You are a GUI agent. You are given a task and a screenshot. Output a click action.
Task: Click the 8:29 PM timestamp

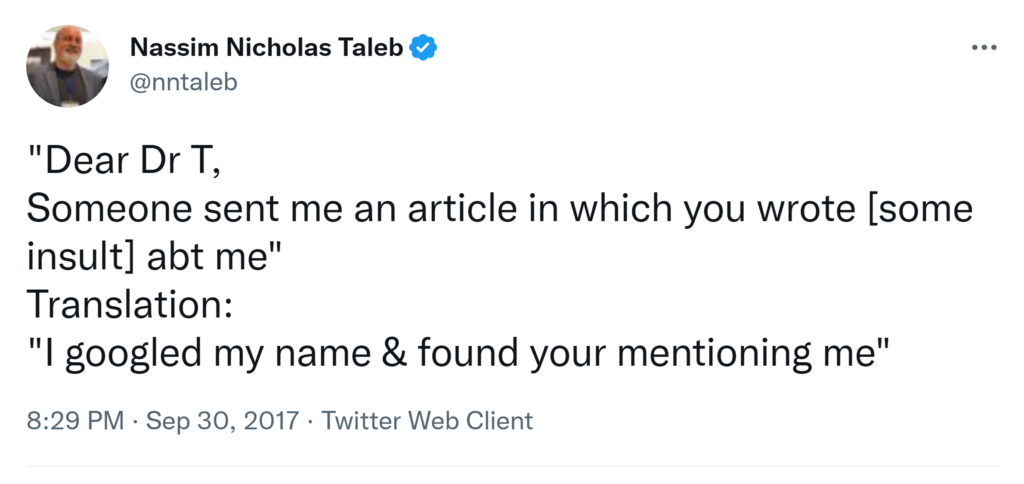(75, 421)
